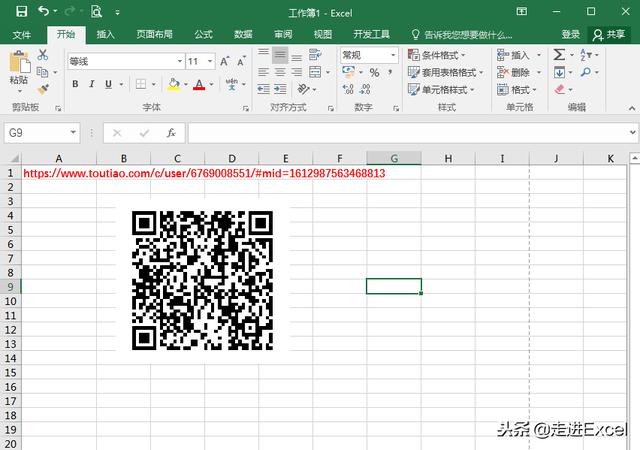The width and height of the screenshot is (640, 450).
Task: Click the Comma style icon
Action: click(390, 72)
